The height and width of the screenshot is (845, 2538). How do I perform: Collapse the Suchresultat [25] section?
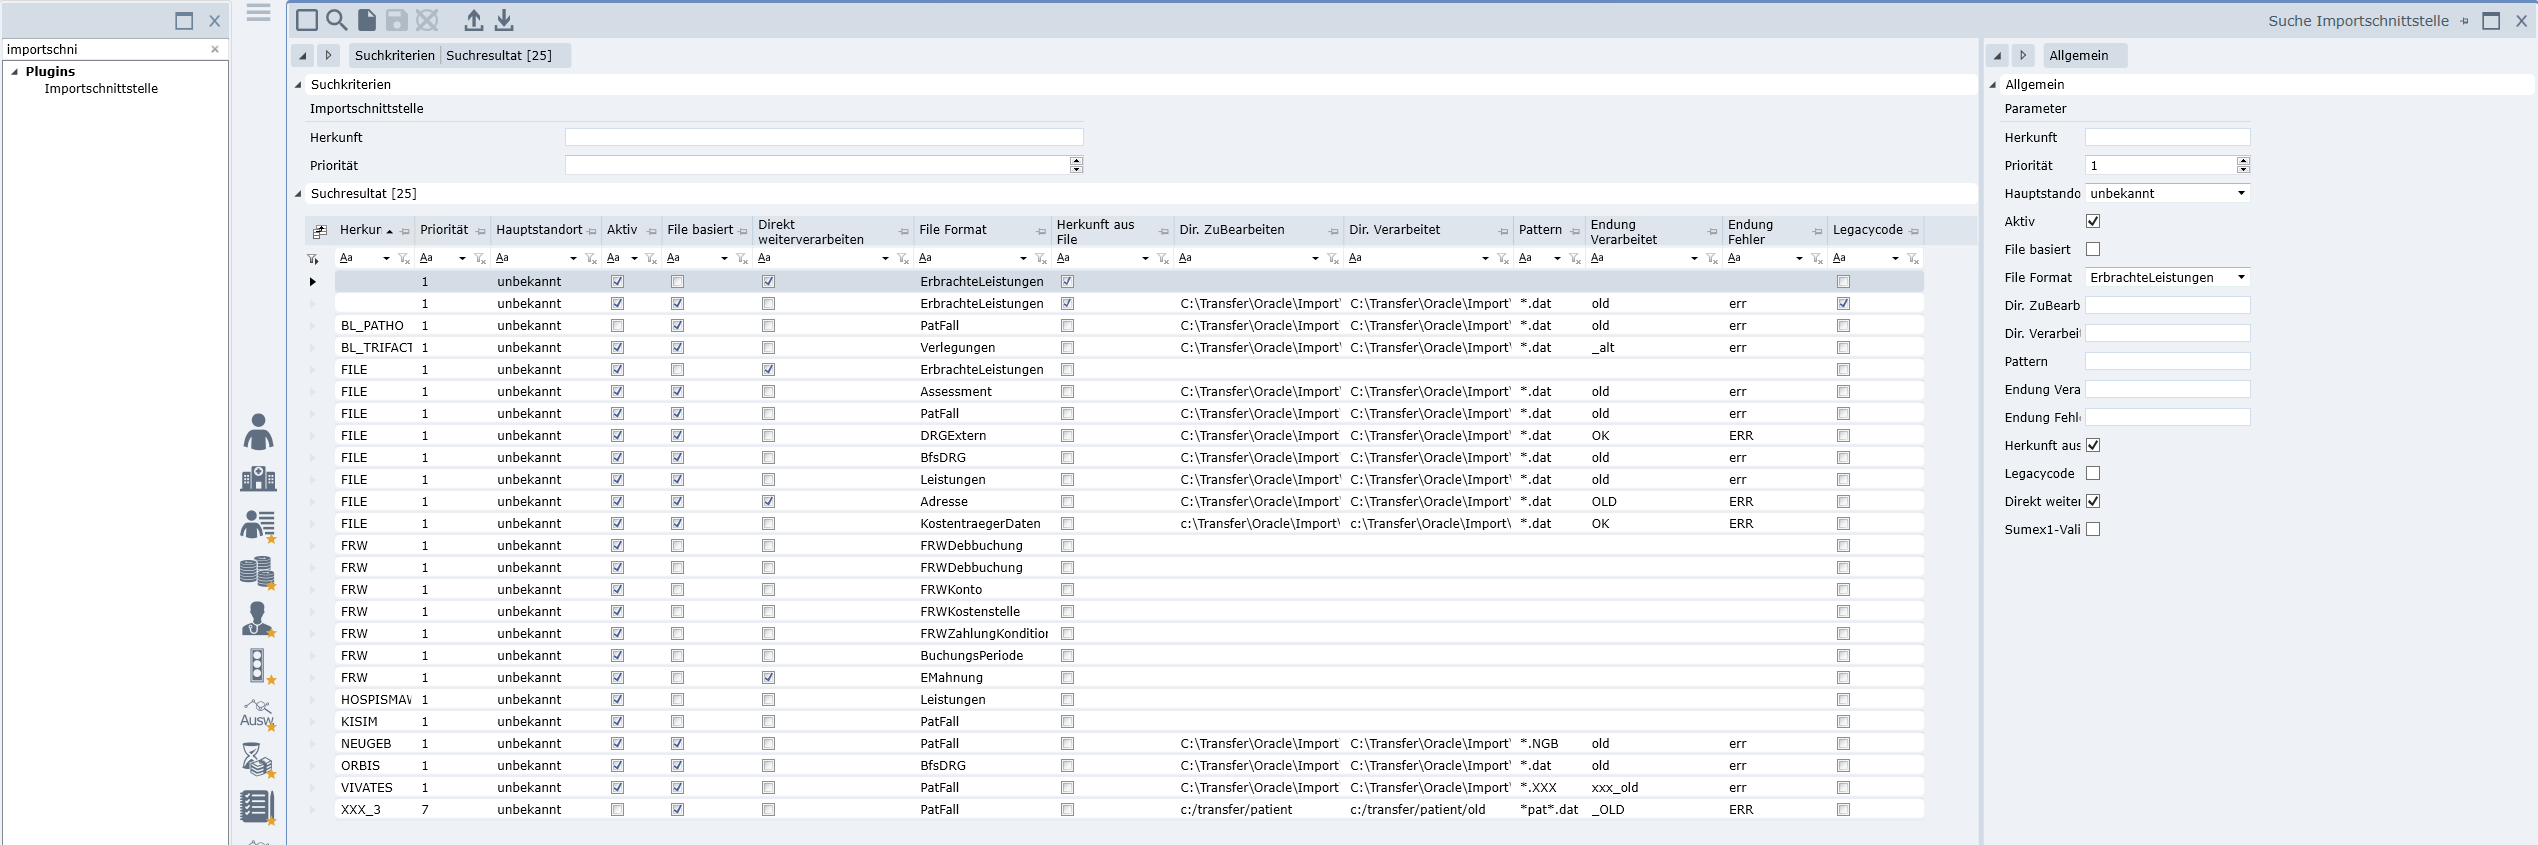point(298,194)
